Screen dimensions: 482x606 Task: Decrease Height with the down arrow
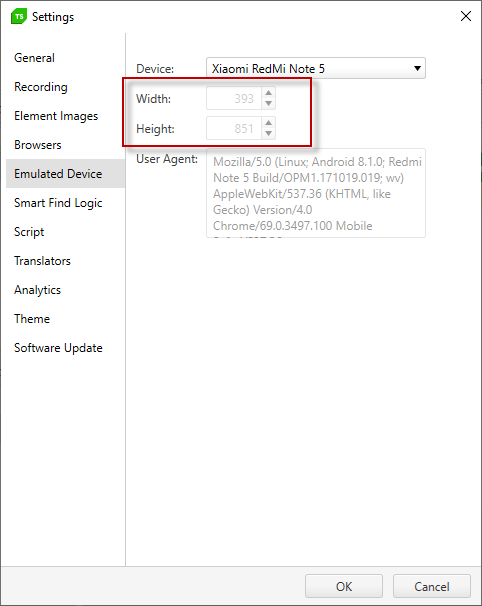click(268, 133)
